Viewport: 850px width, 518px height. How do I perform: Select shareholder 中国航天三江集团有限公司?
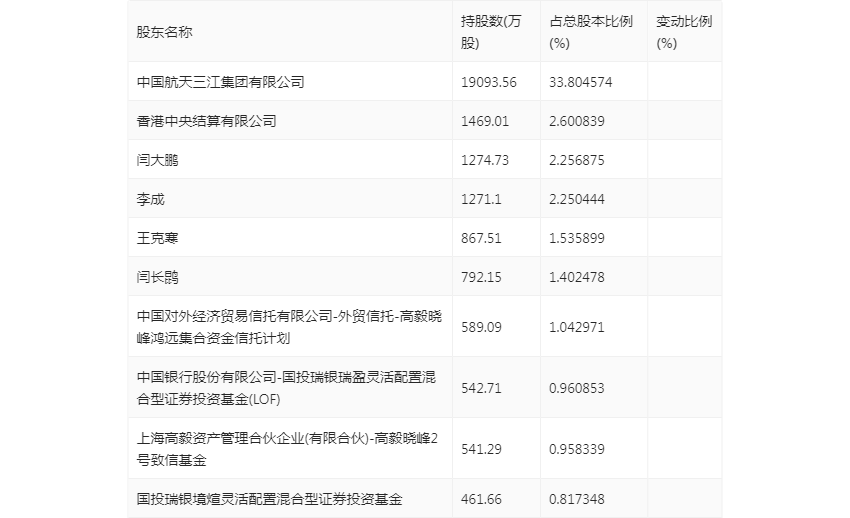220,82
